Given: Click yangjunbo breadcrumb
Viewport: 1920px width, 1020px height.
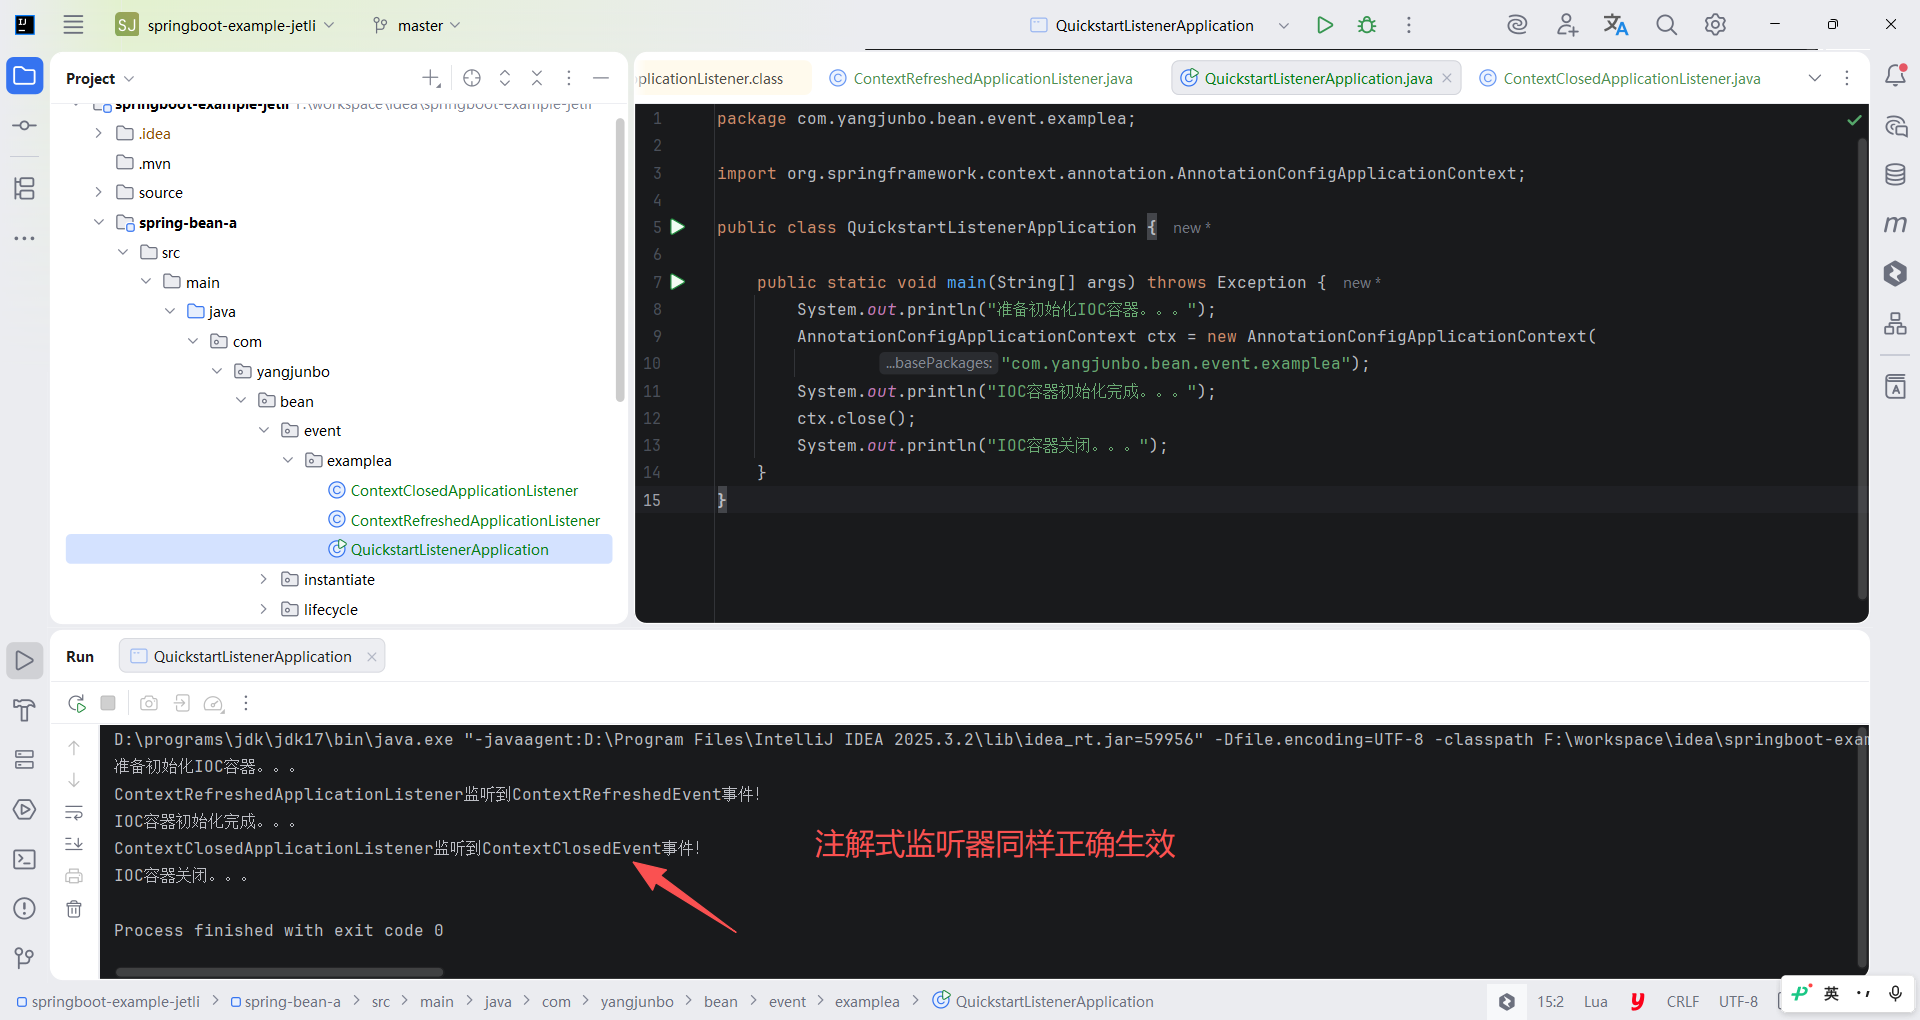Looking at the screenshot, I should tap(637, 1001).
